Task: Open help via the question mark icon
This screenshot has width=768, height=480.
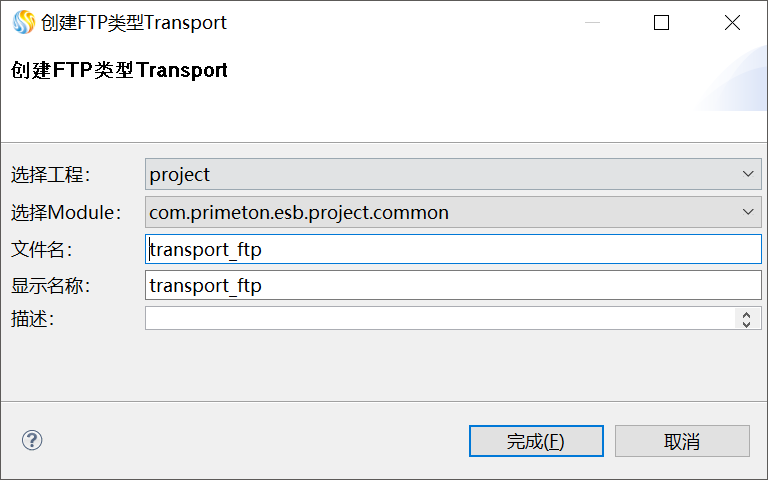Action: (x=32, y=440)
